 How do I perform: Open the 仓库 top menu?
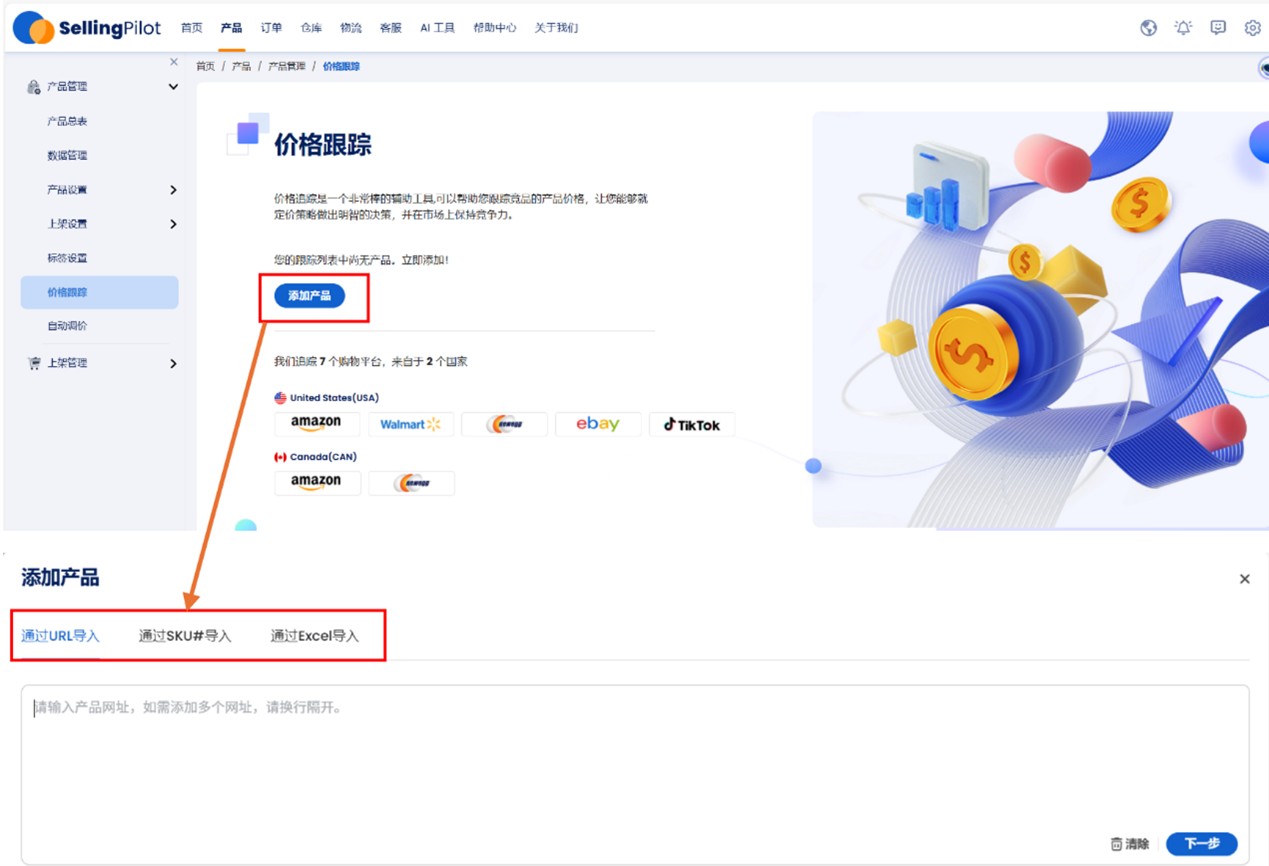point(311,28)
